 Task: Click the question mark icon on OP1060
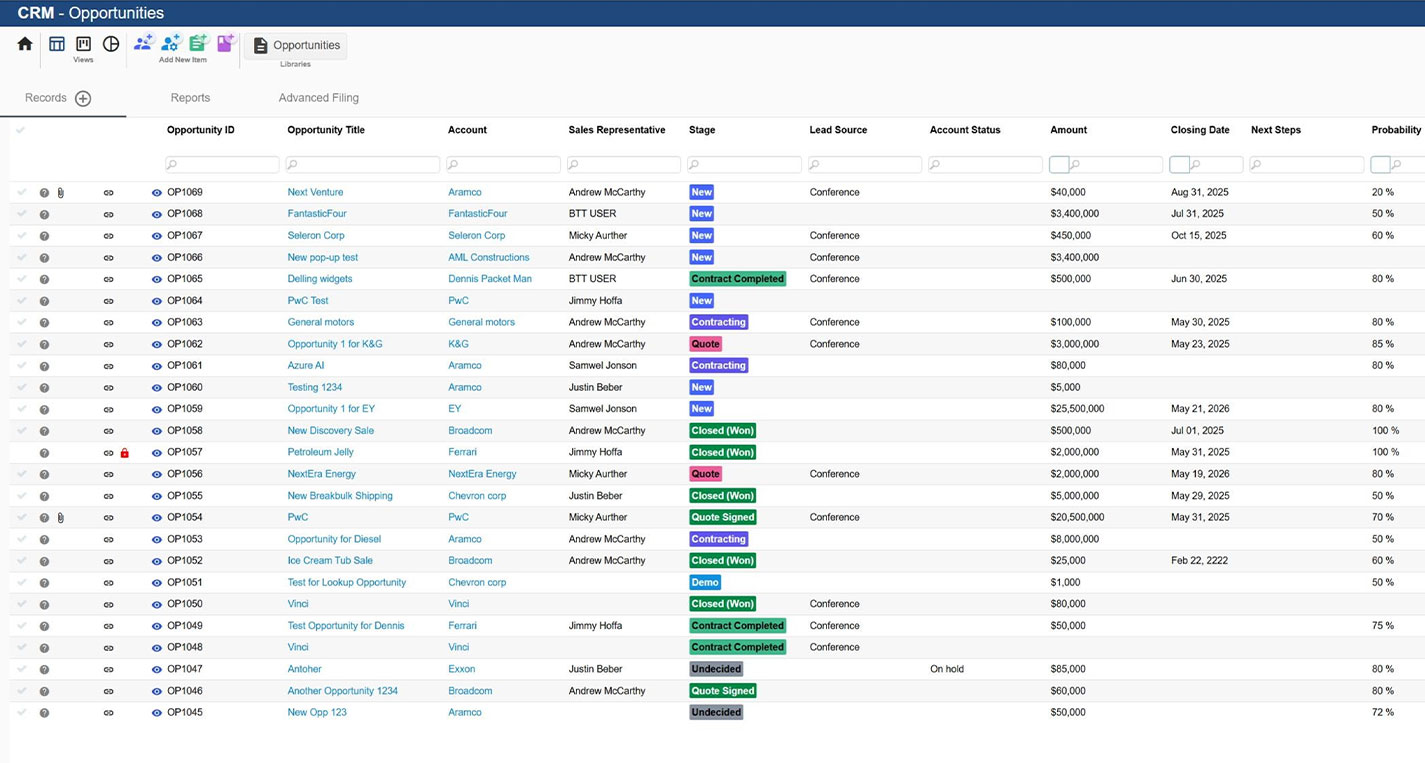(x=44, y=388)
